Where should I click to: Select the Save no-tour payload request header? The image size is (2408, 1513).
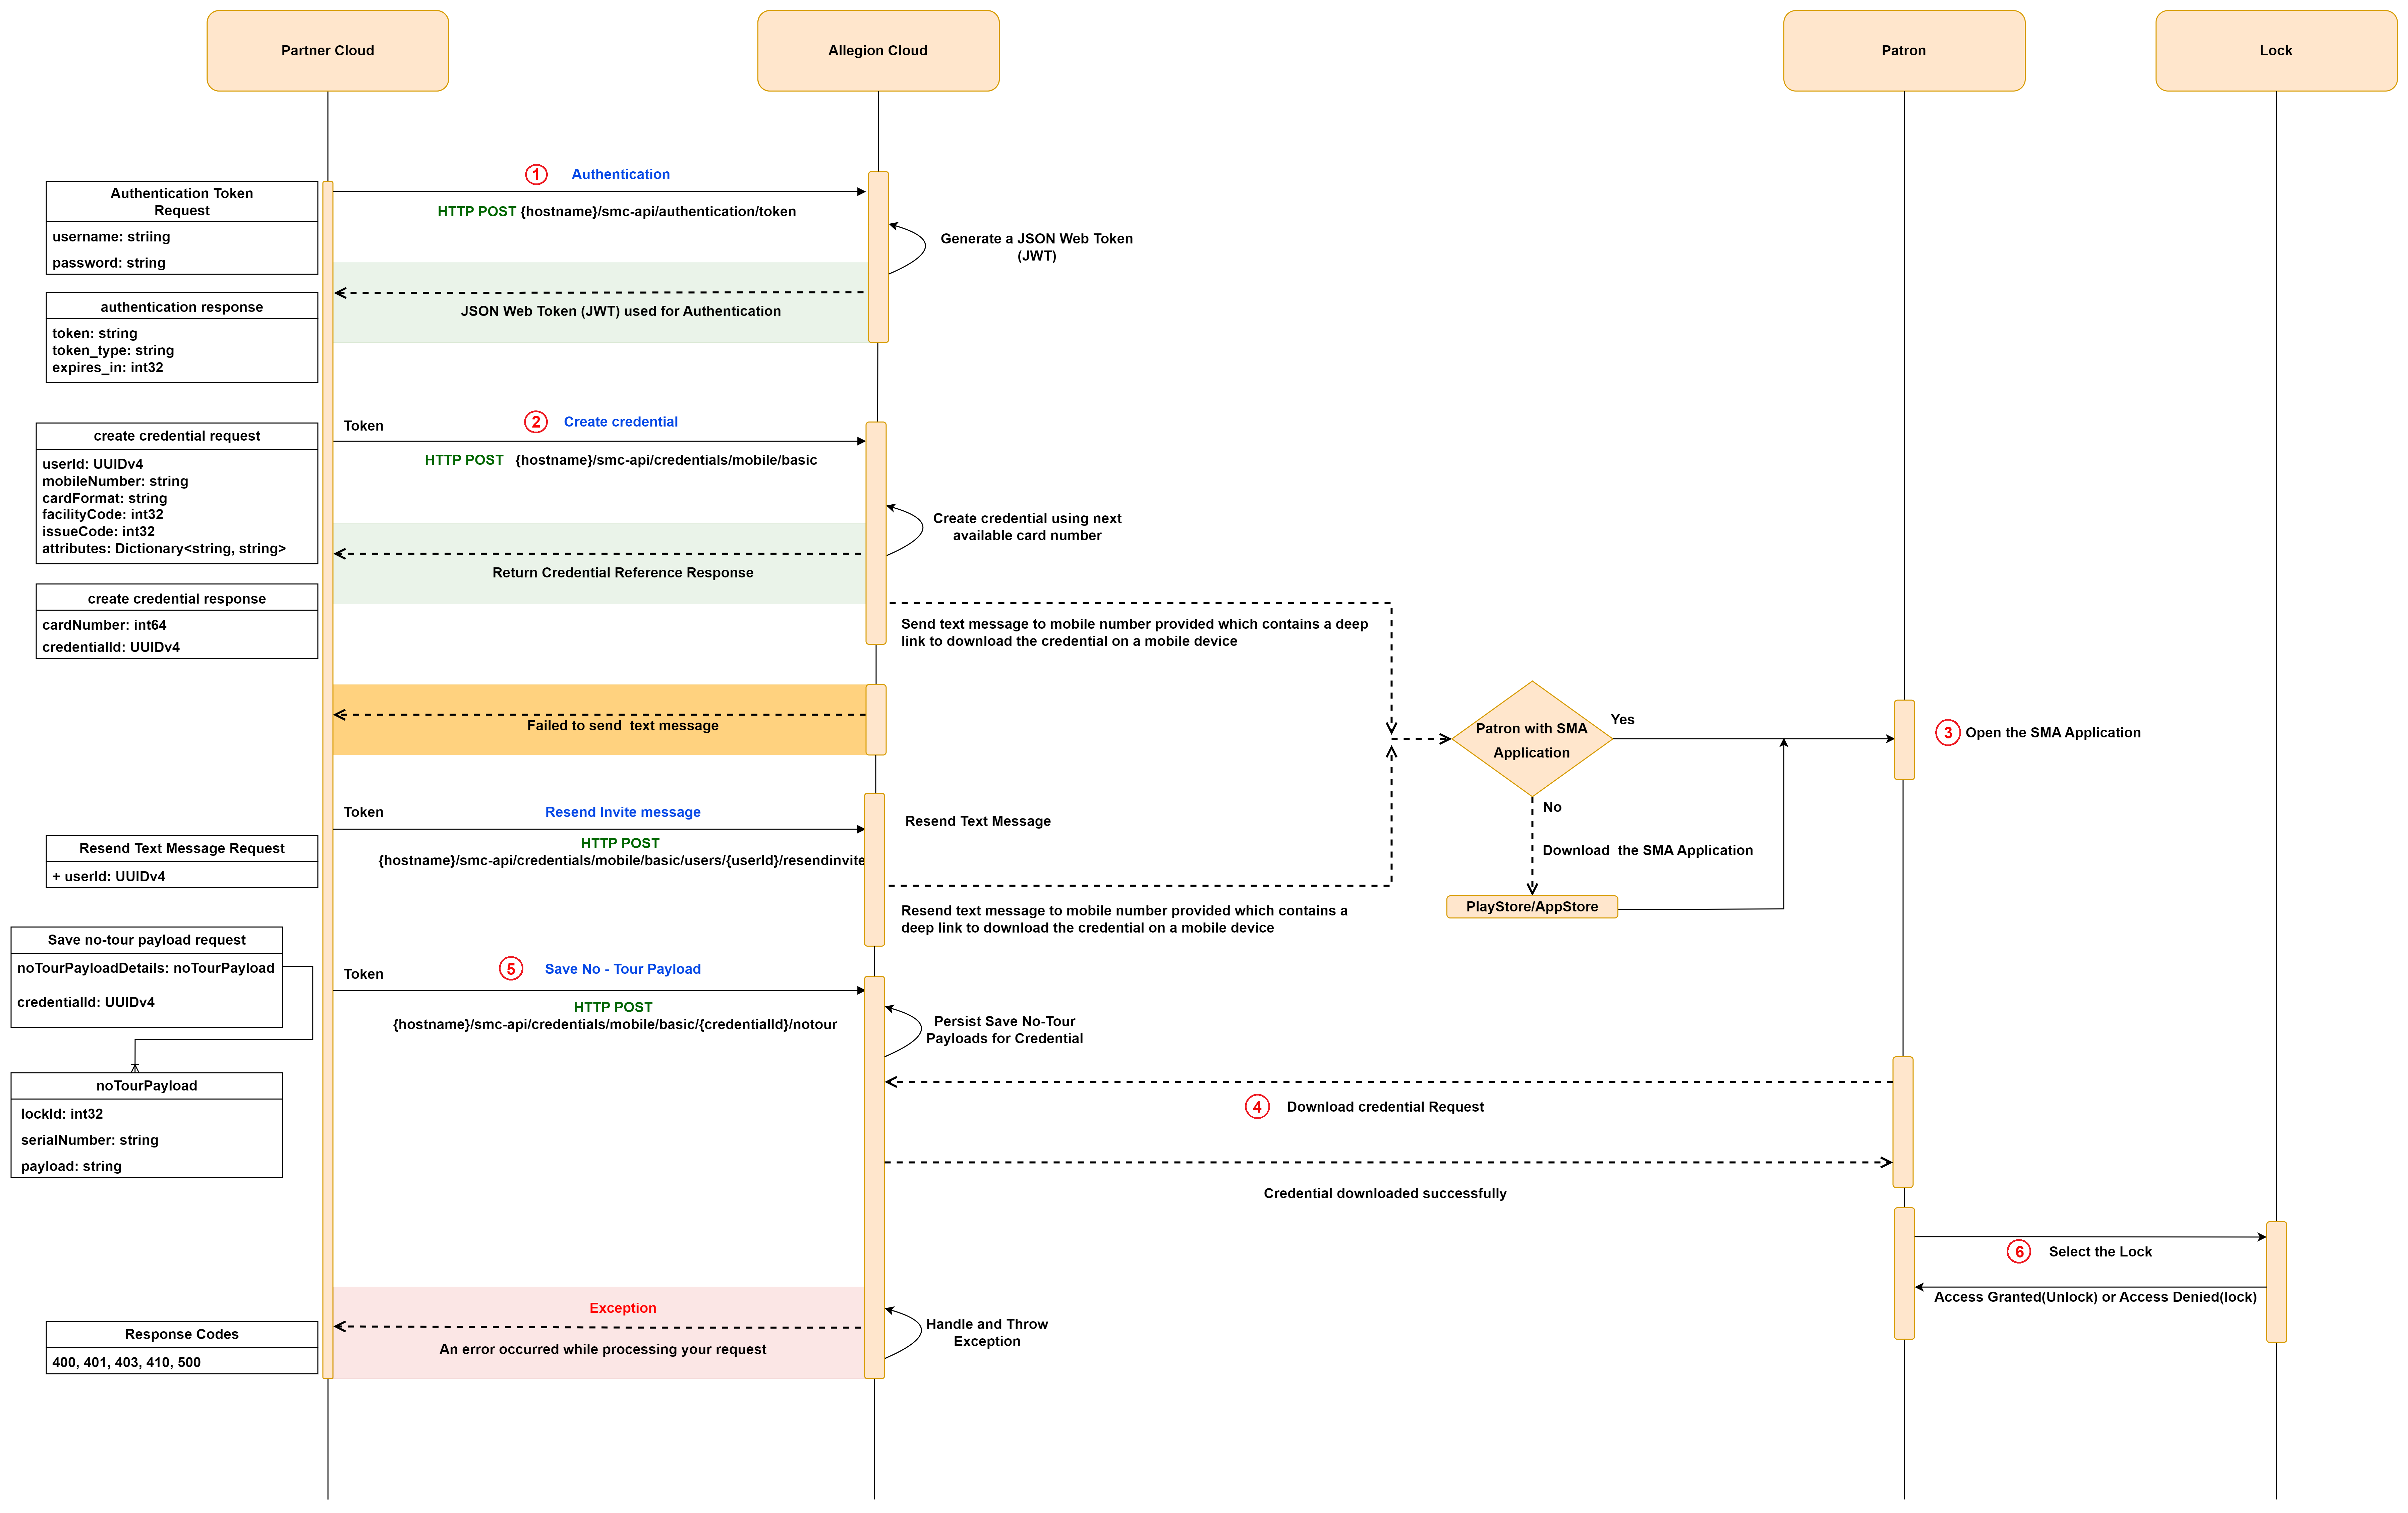147,940
